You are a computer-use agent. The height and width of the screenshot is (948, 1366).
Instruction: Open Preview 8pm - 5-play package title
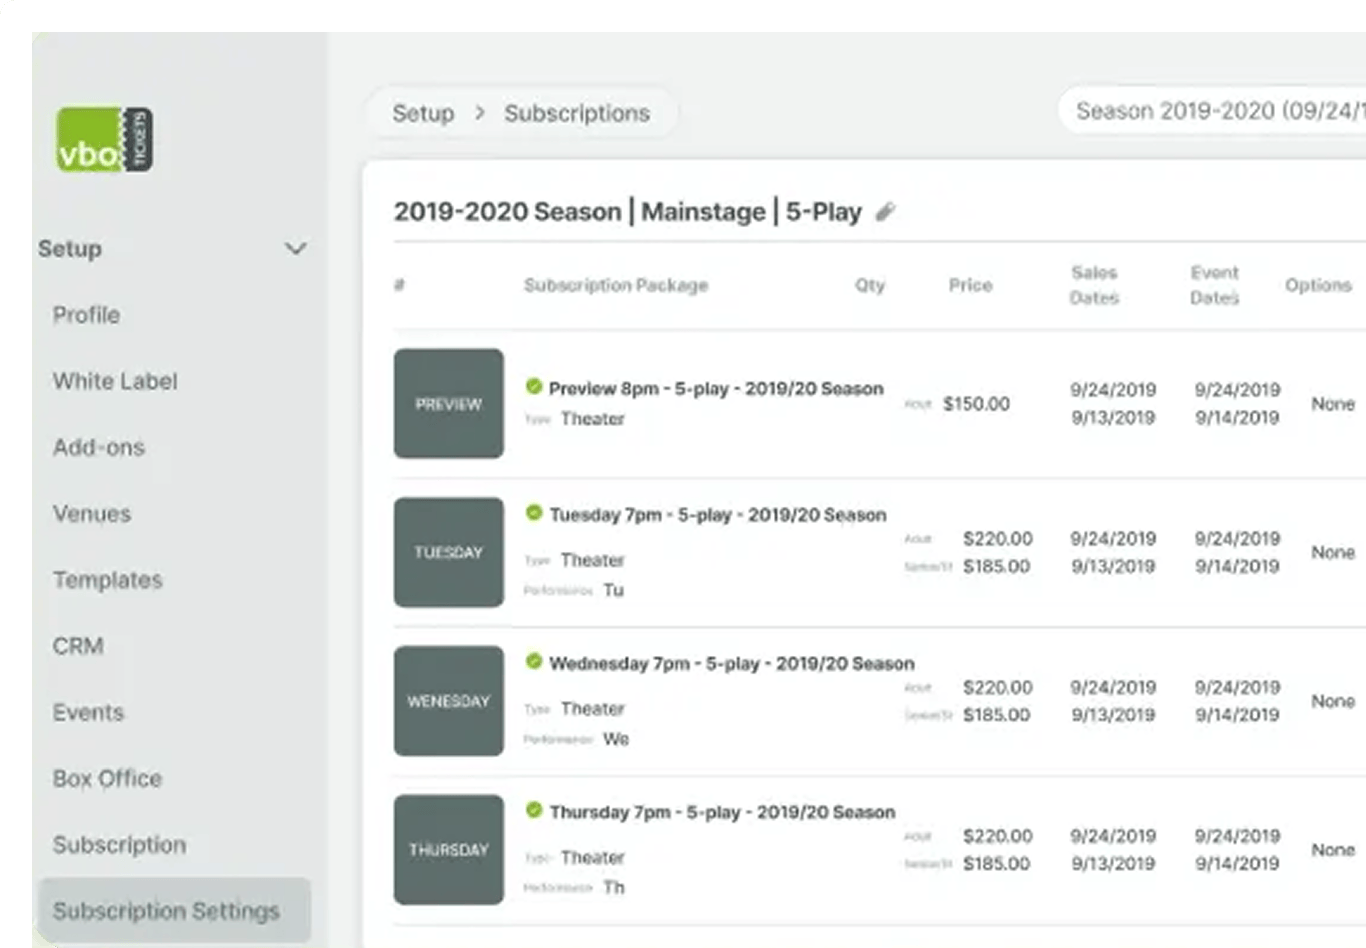click(x=716, y=388)
